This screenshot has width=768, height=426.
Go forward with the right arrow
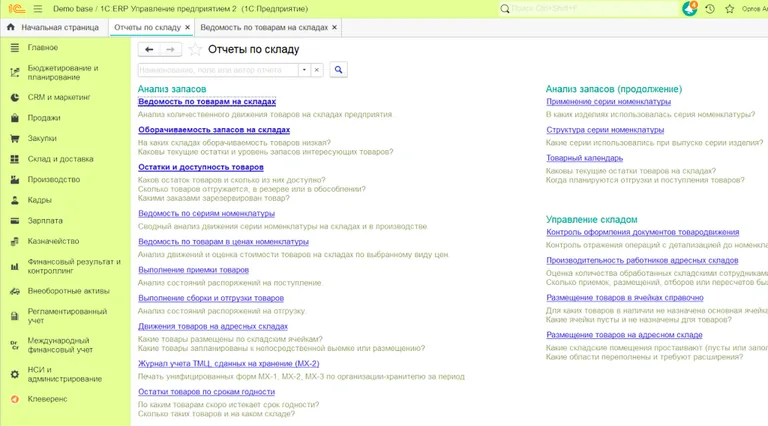point(171,49)
